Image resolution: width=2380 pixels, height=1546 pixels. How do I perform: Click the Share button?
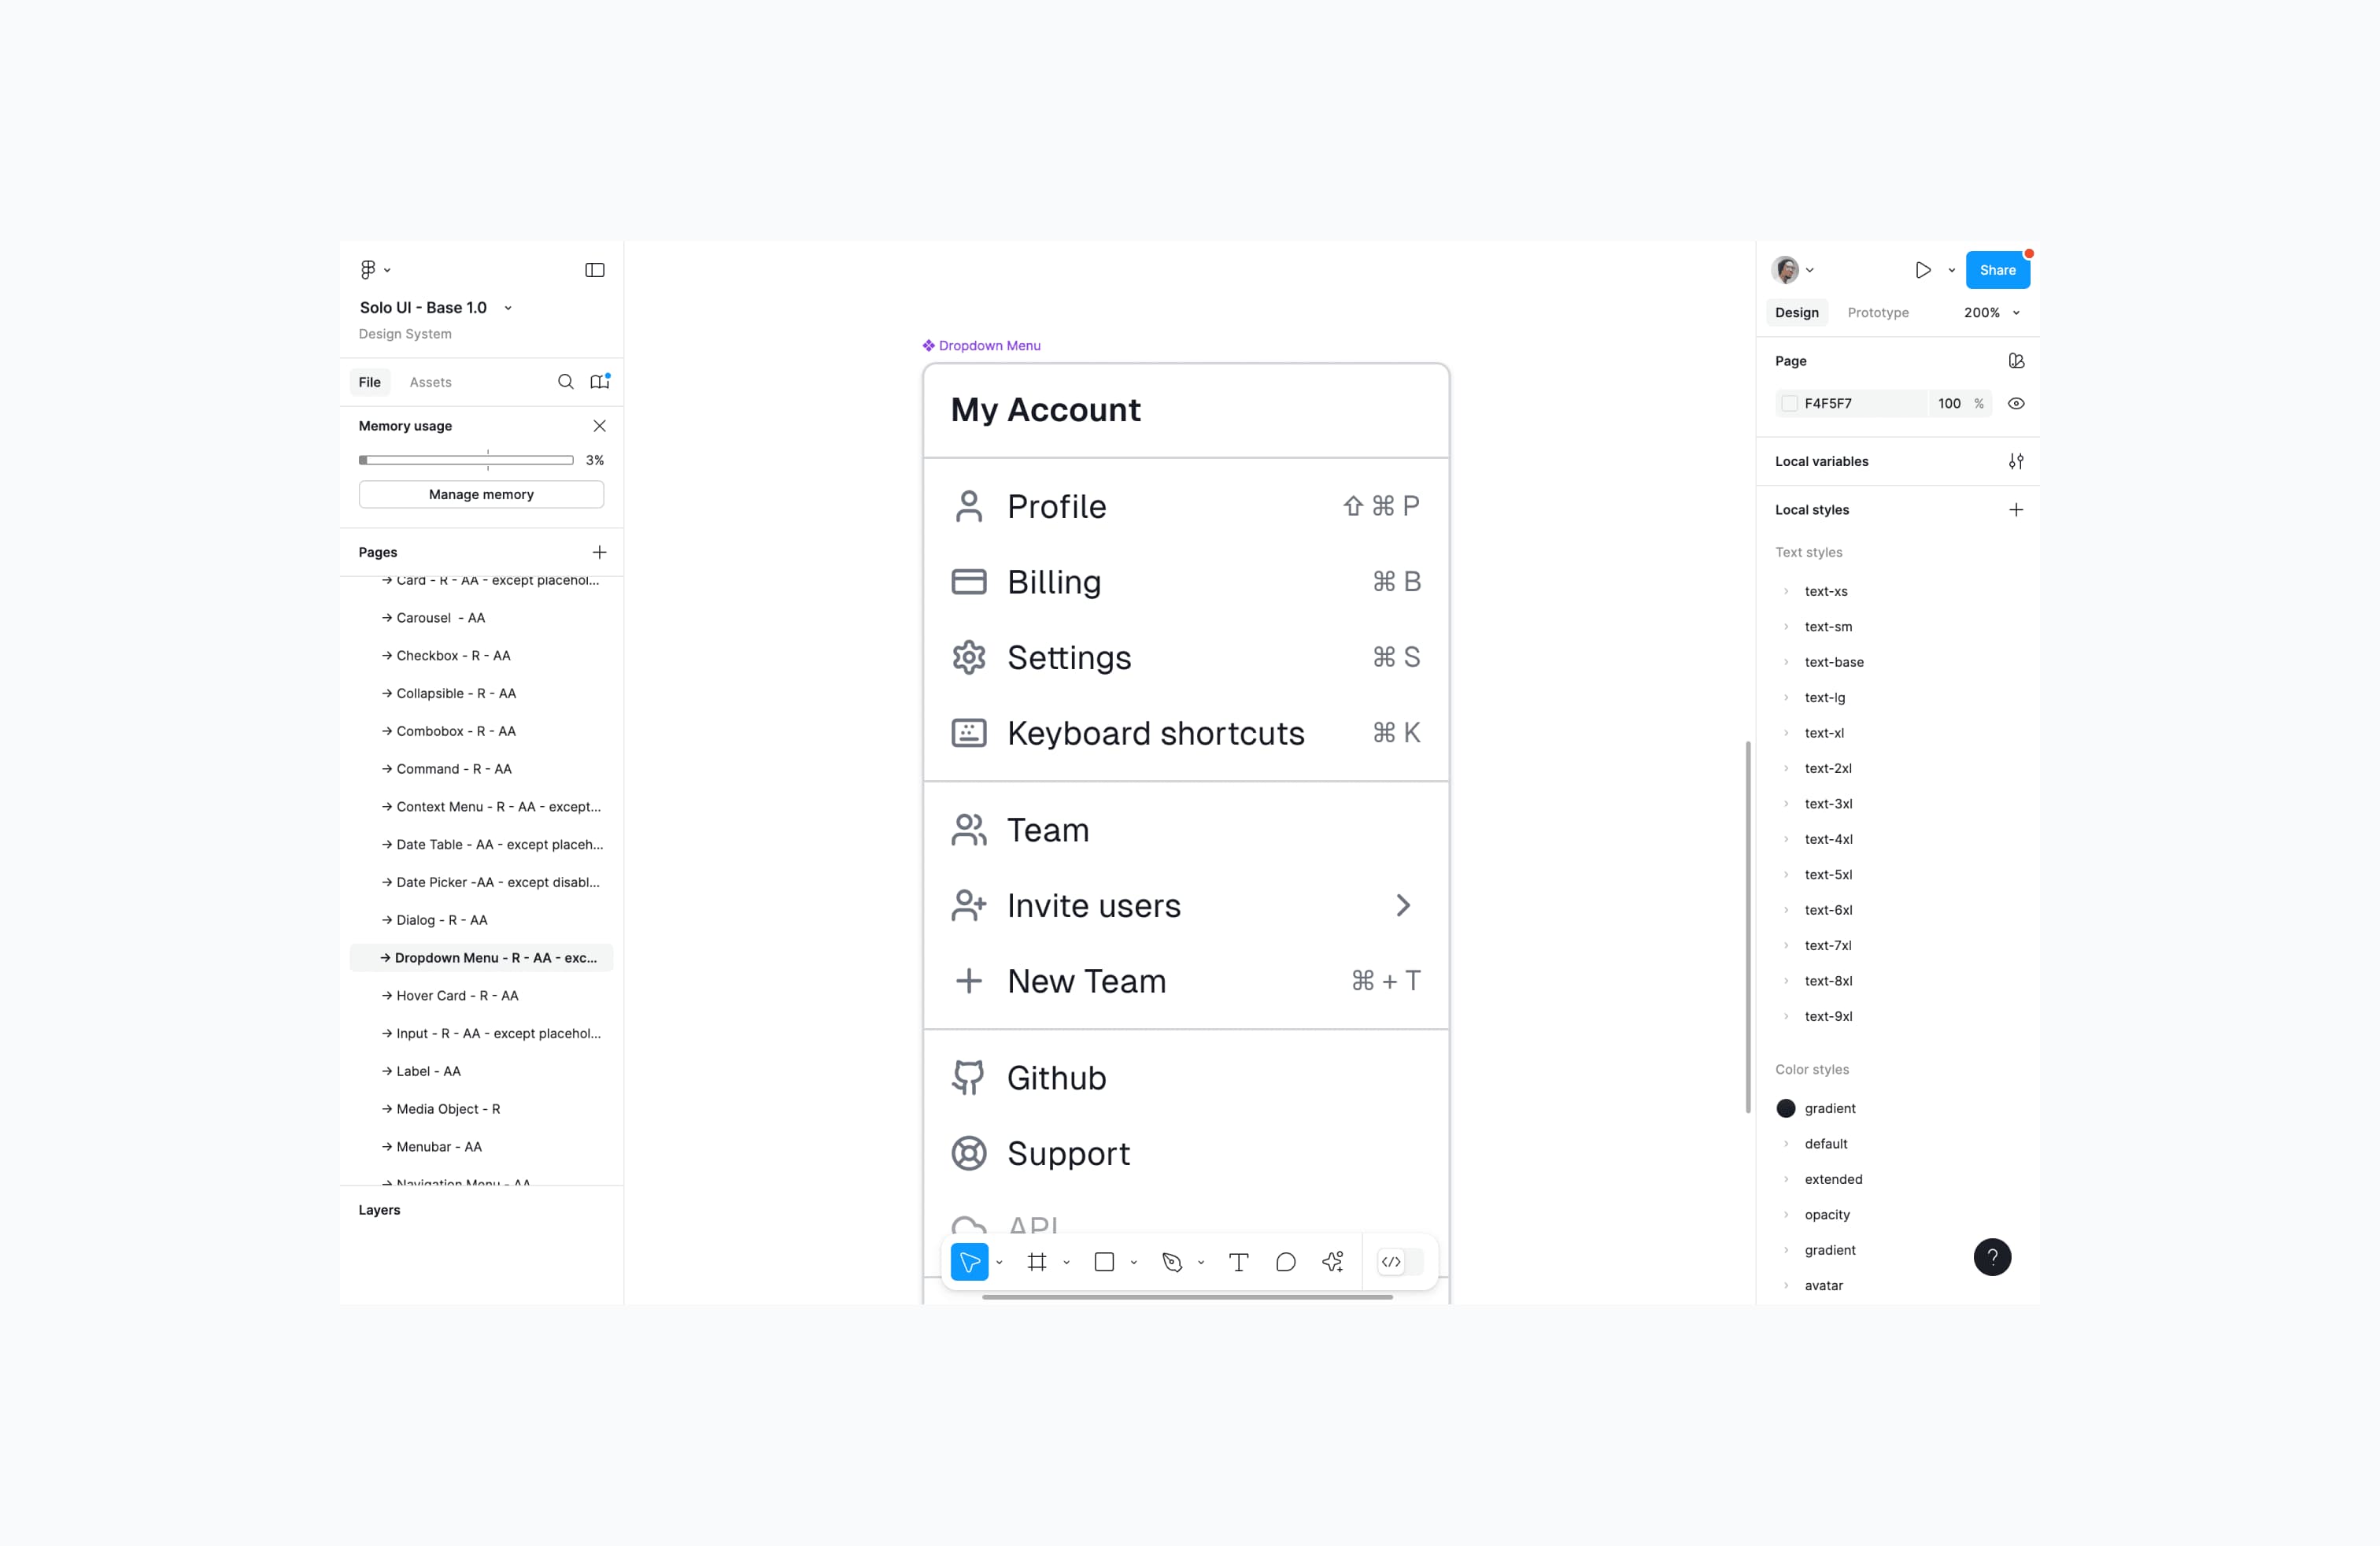(x=1997, y=270)
